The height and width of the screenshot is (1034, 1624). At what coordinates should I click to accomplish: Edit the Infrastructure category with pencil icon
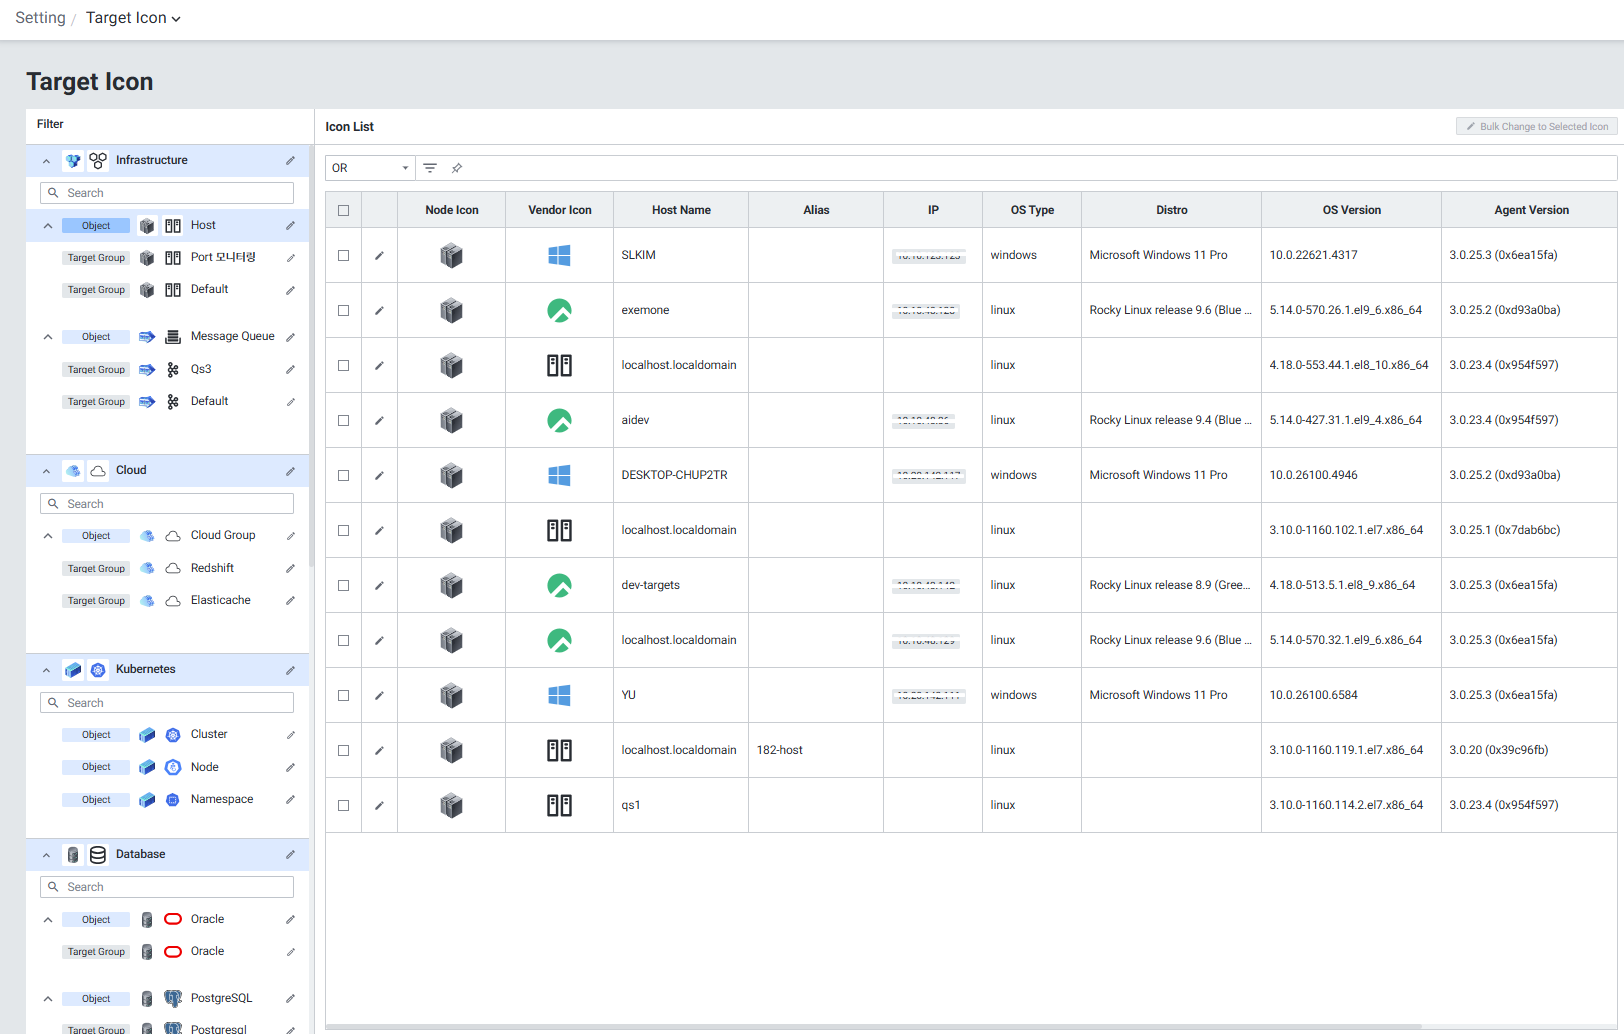pos(290,161)
